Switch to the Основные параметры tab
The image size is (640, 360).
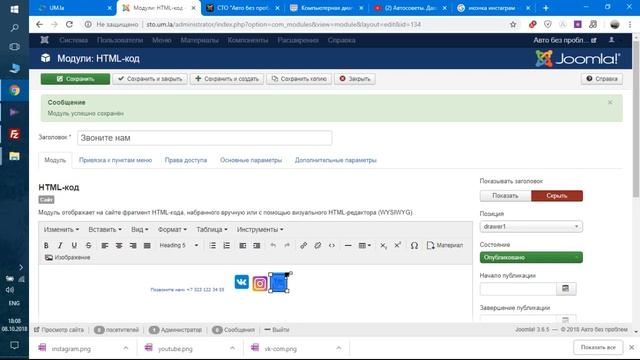click(251, 160)
